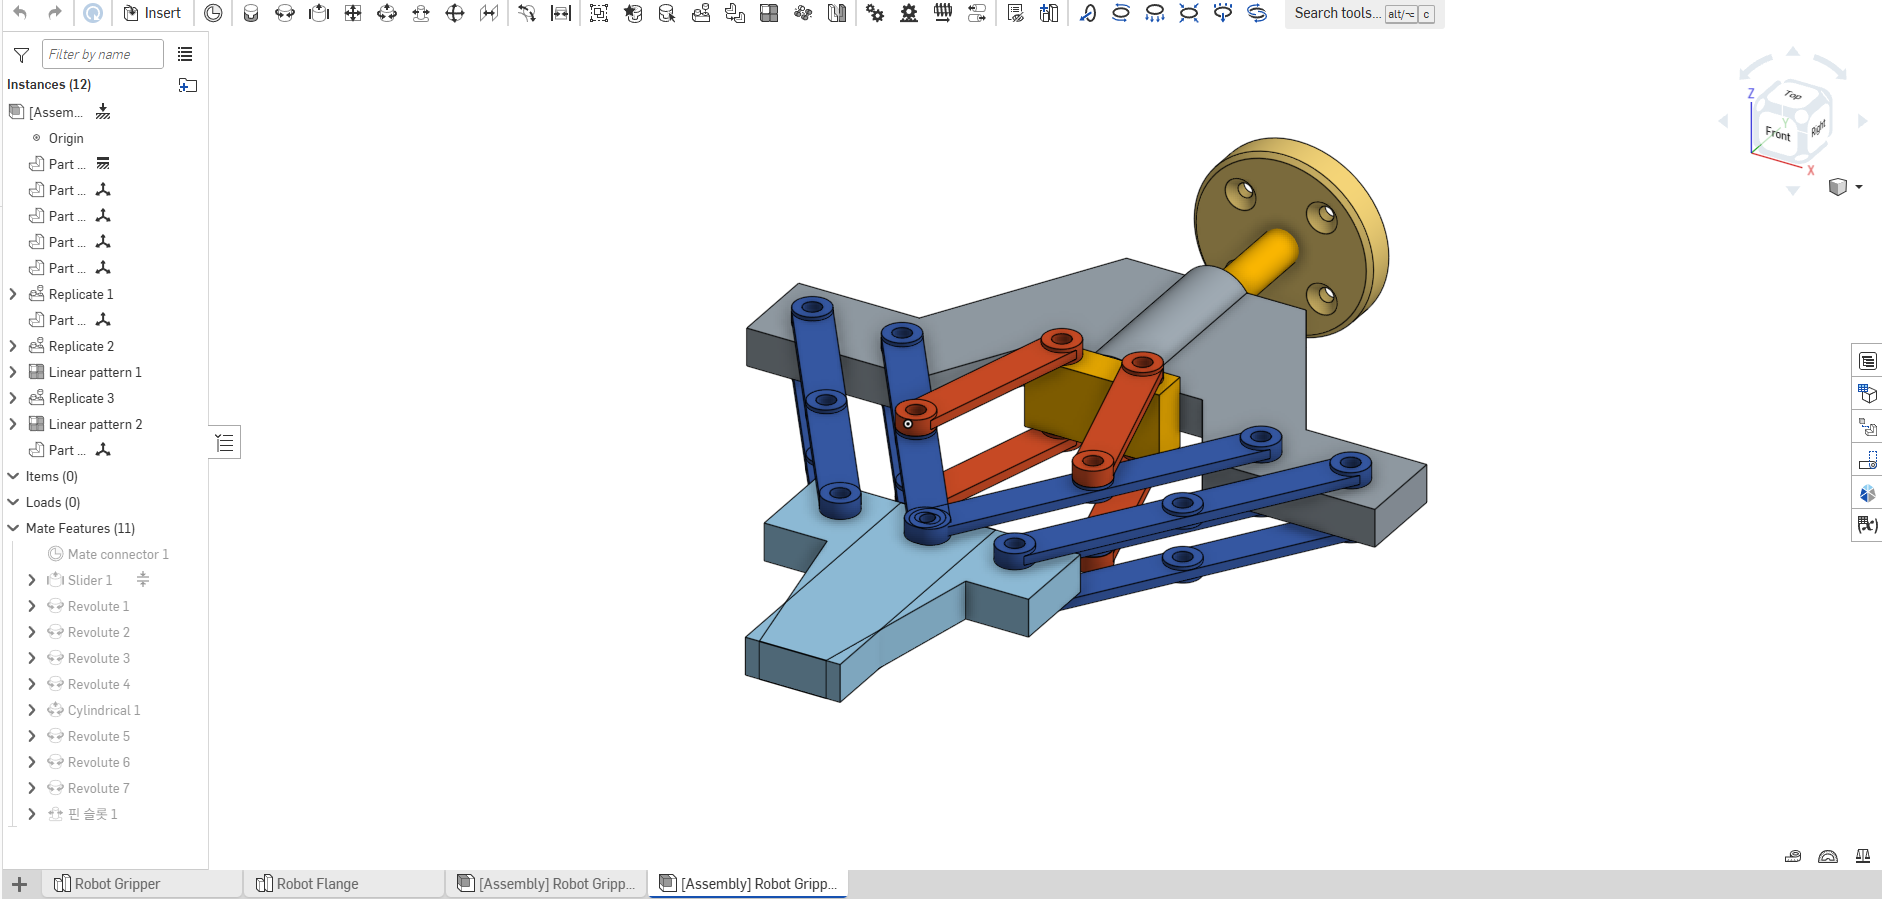This screenshot has height=899, width=1882.
Task: Expand the Replicate 2 node
Action: (x=13, y=346)
